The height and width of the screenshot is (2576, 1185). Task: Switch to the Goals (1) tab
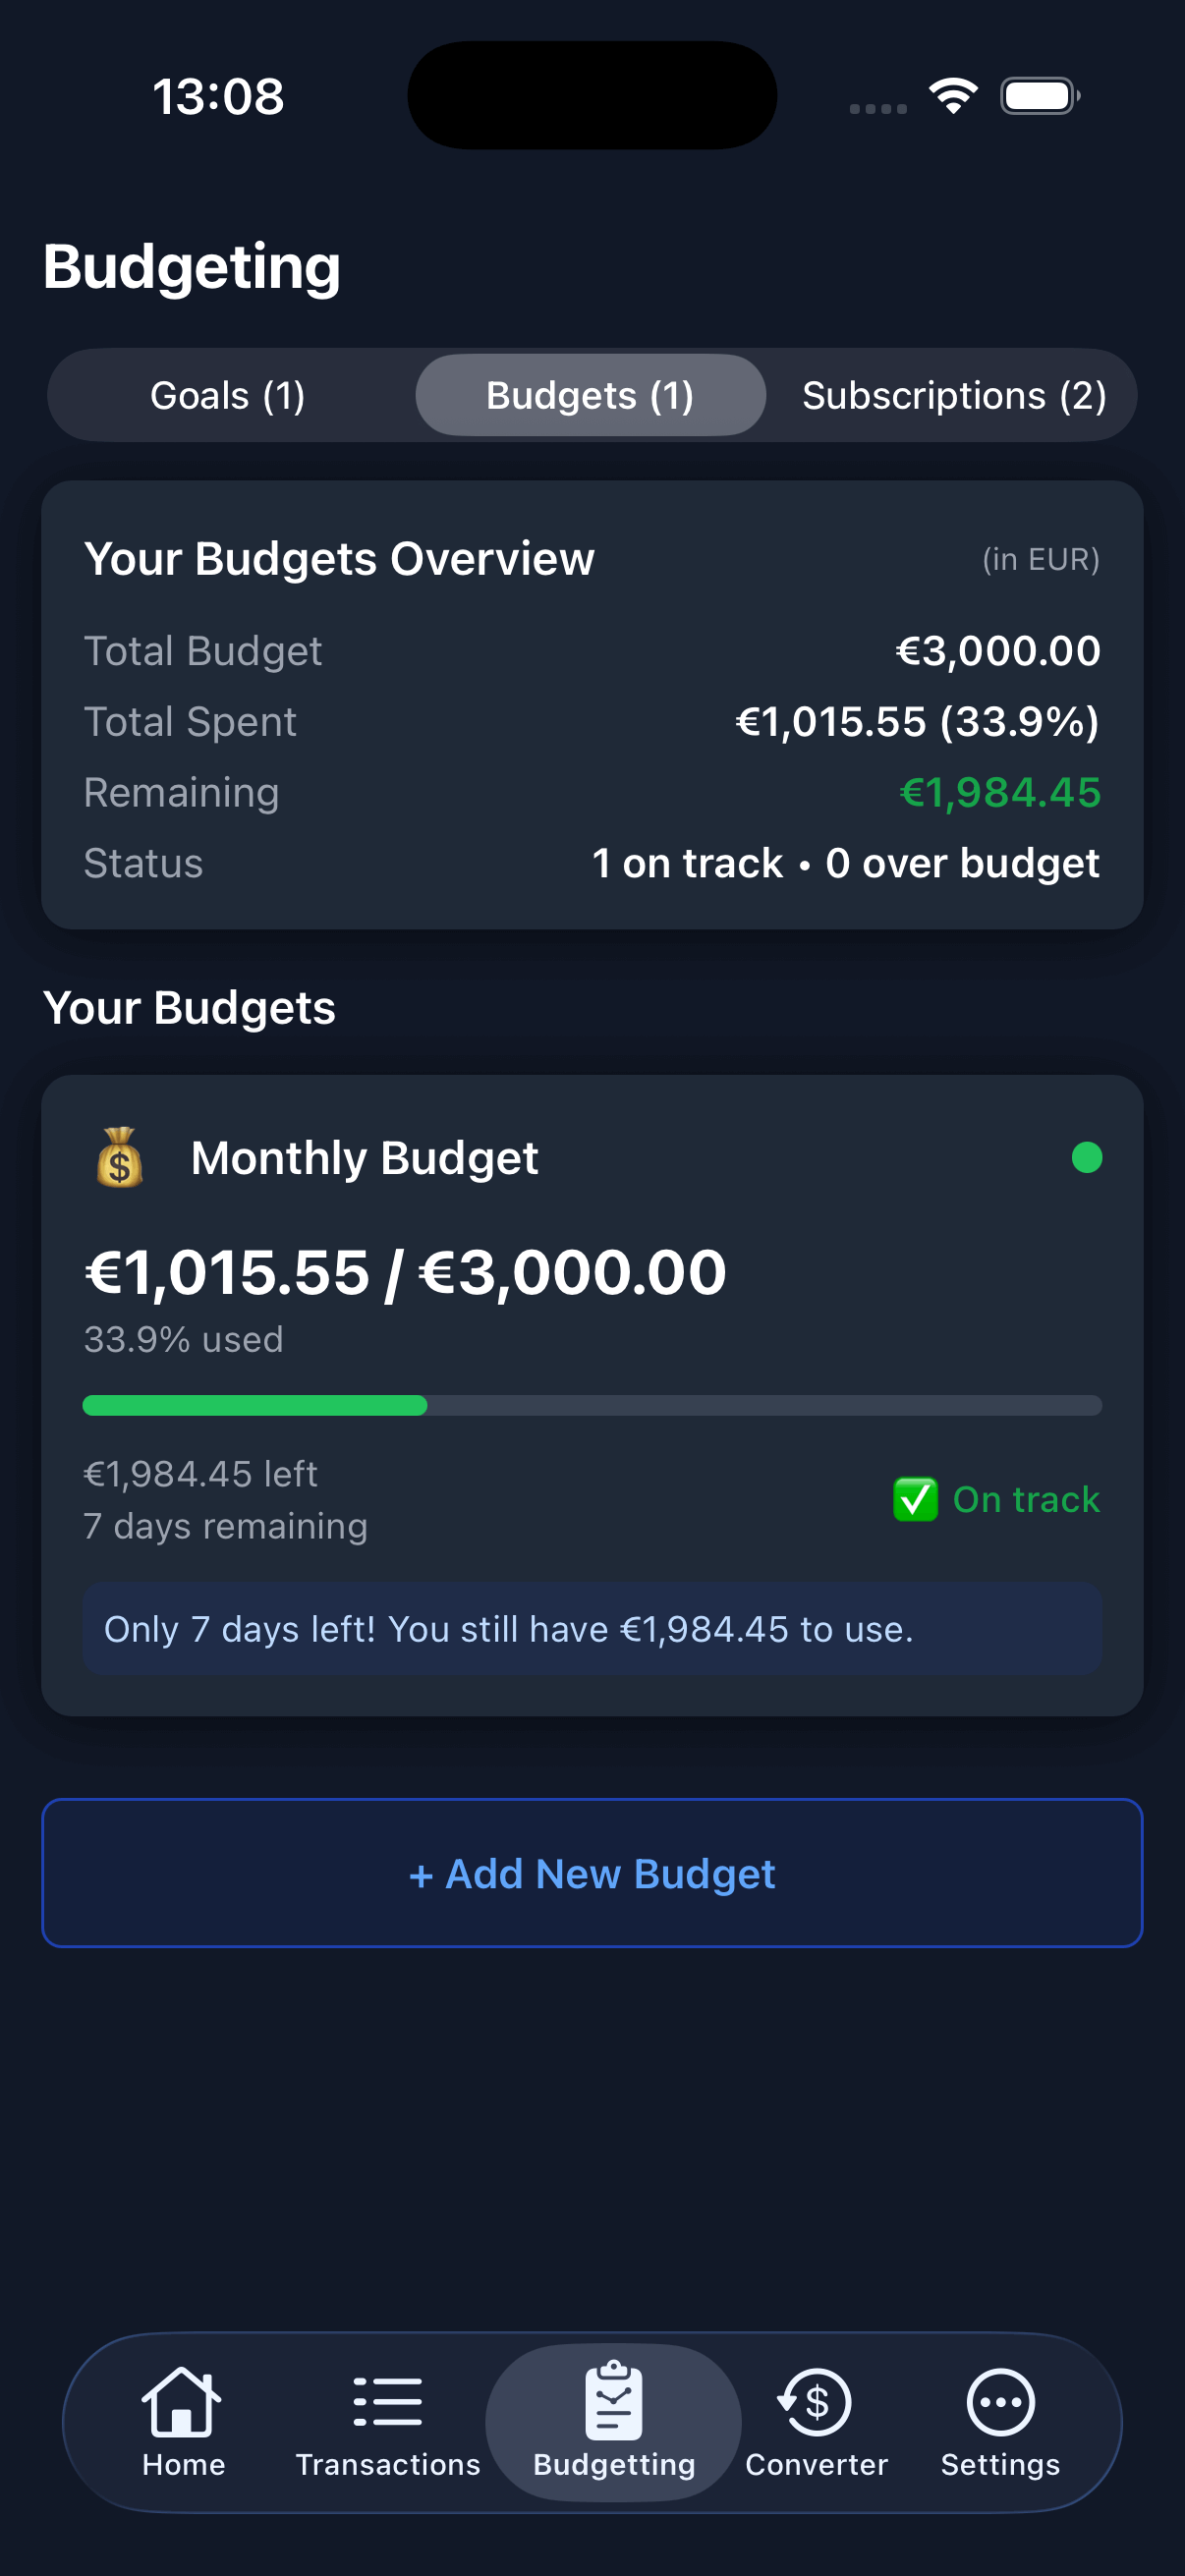click(228, 396)
